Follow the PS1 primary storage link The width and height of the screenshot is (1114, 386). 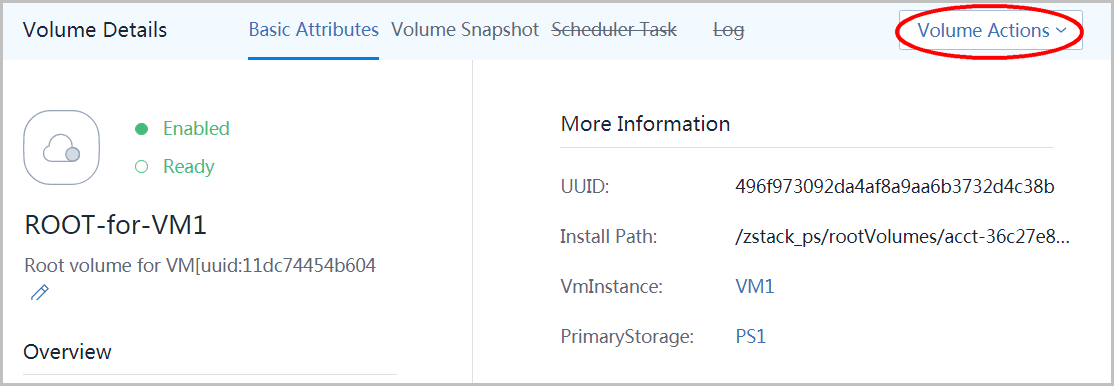point(751,336)
